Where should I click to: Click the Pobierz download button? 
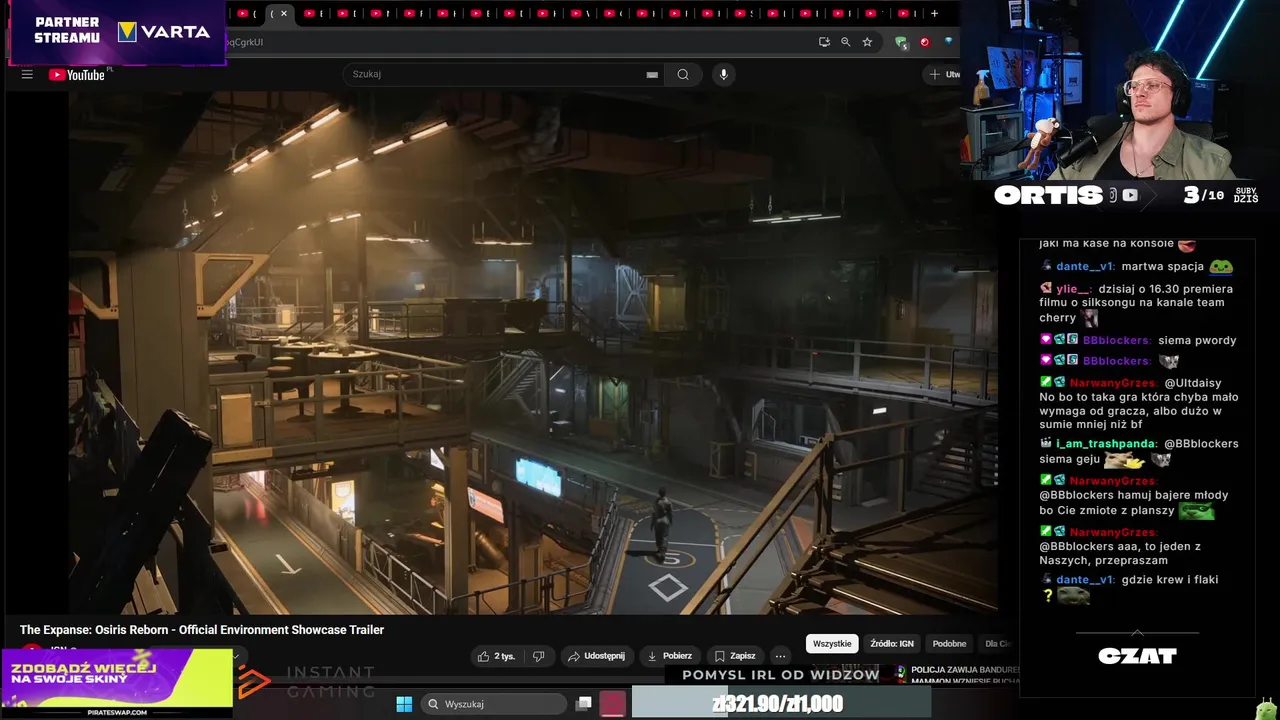[669, 656]
